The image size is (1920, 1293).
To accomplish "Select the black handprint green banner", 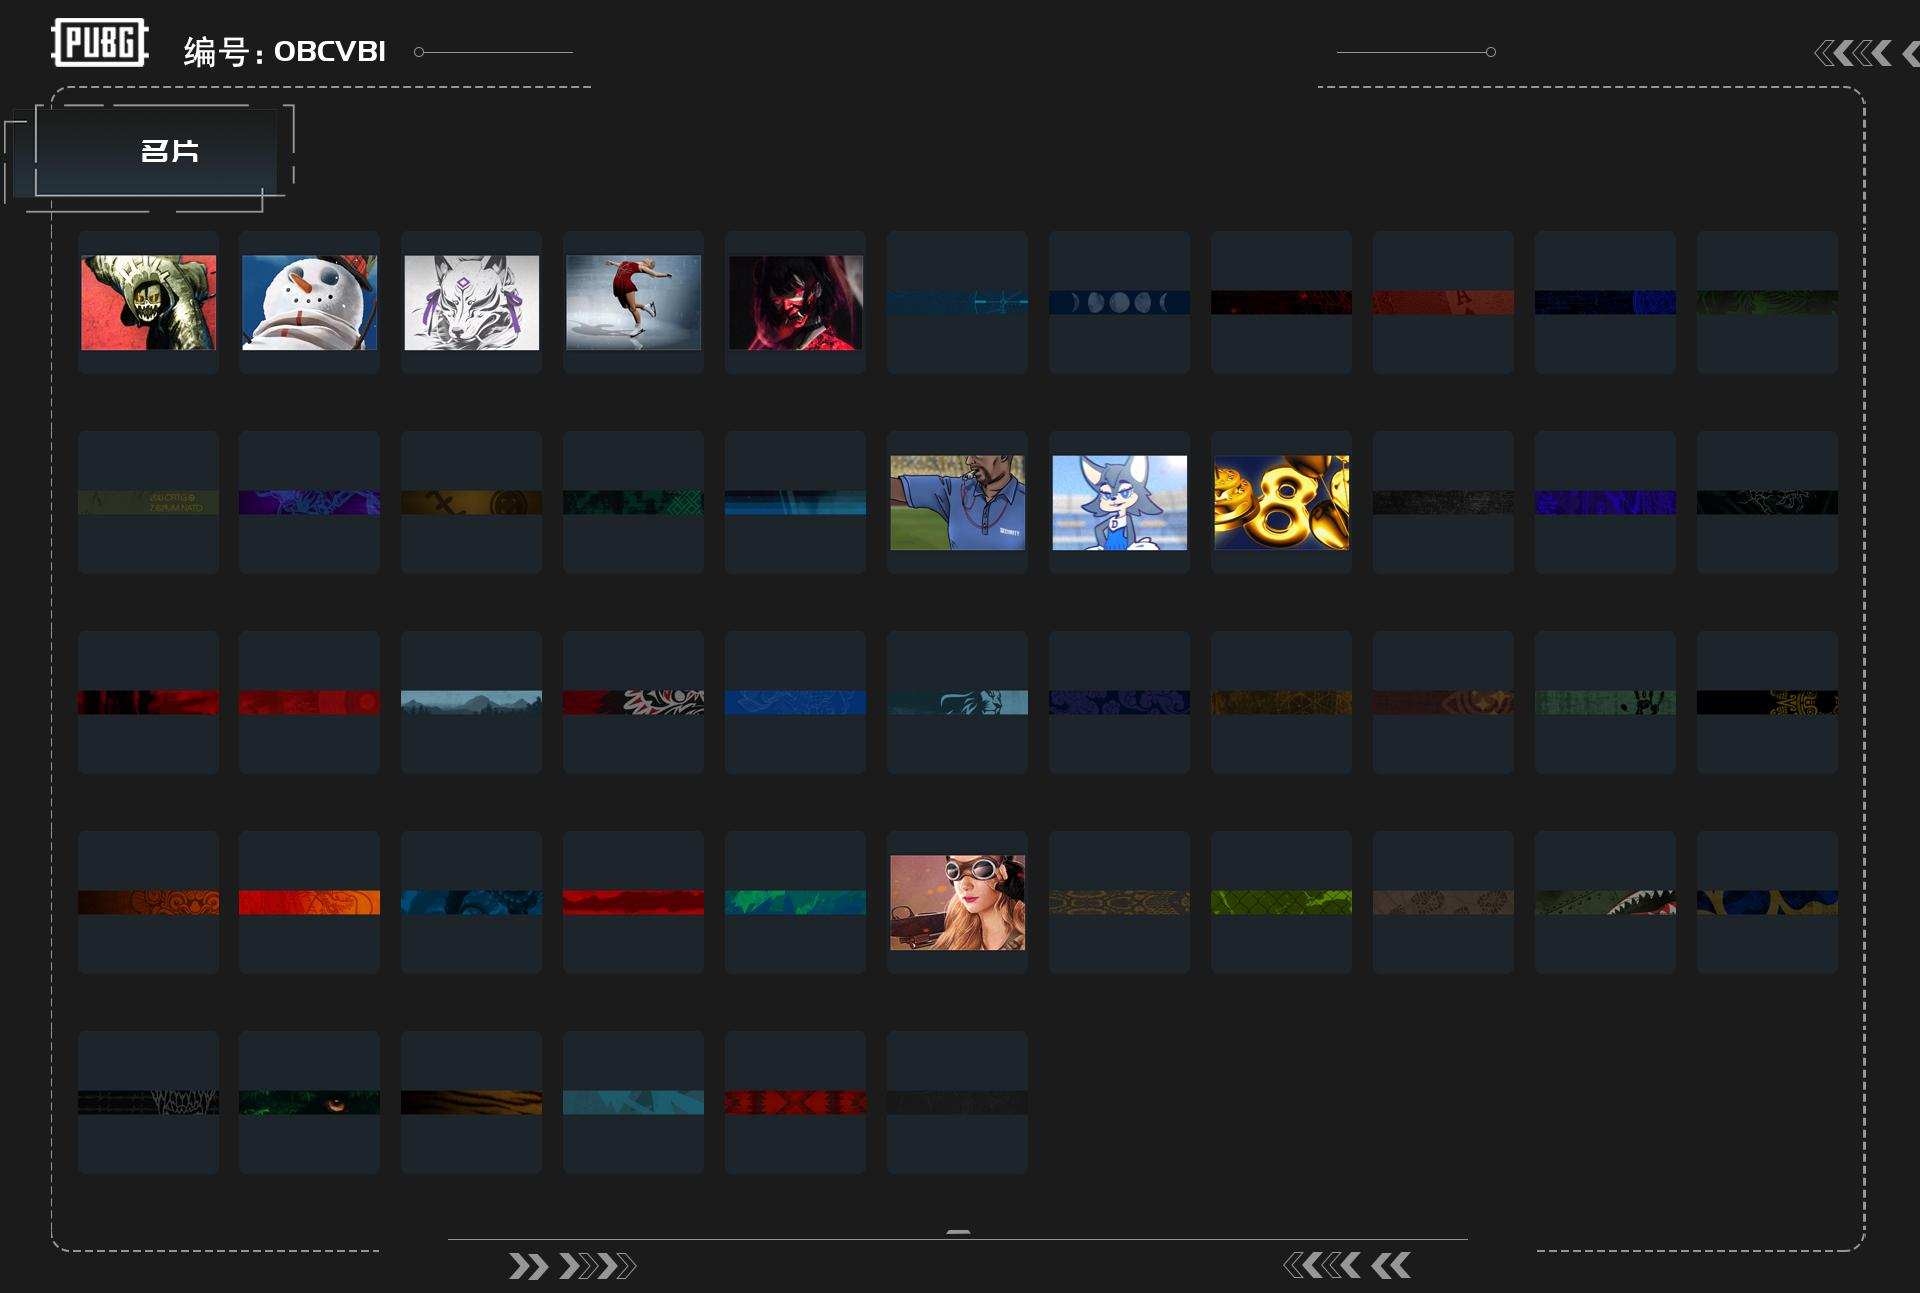I will tap(1605, 702).
